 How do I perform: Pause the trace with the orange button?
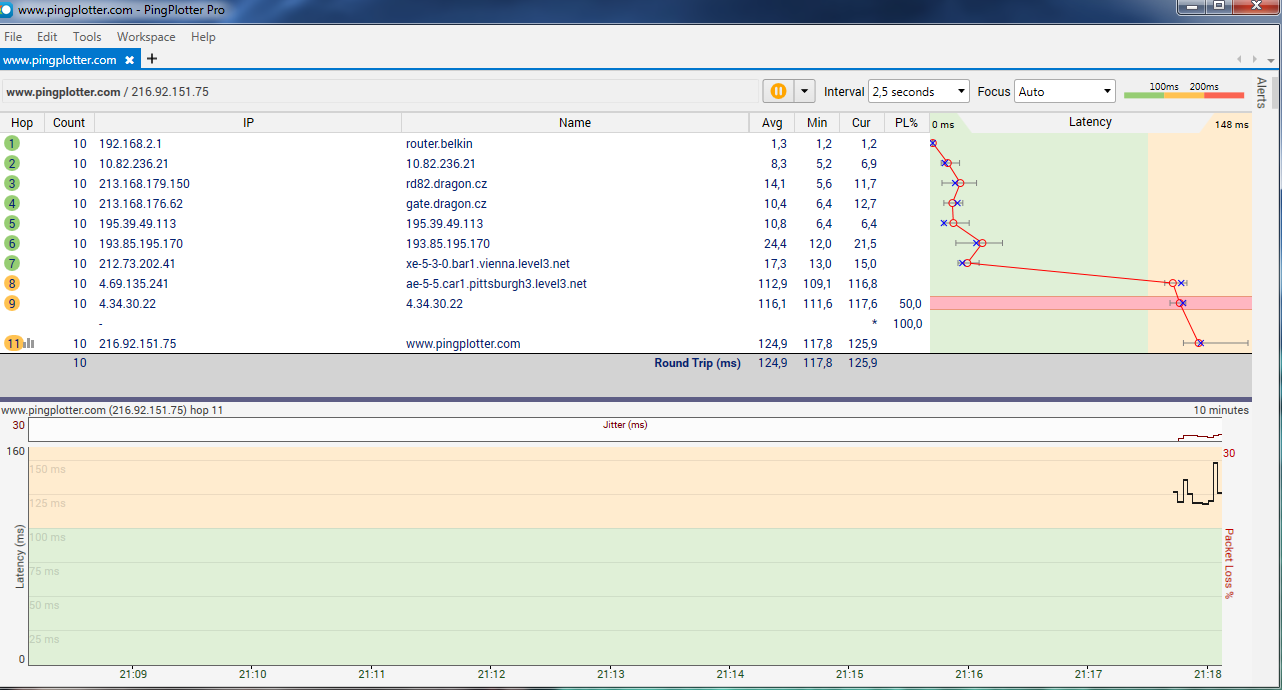778,91
